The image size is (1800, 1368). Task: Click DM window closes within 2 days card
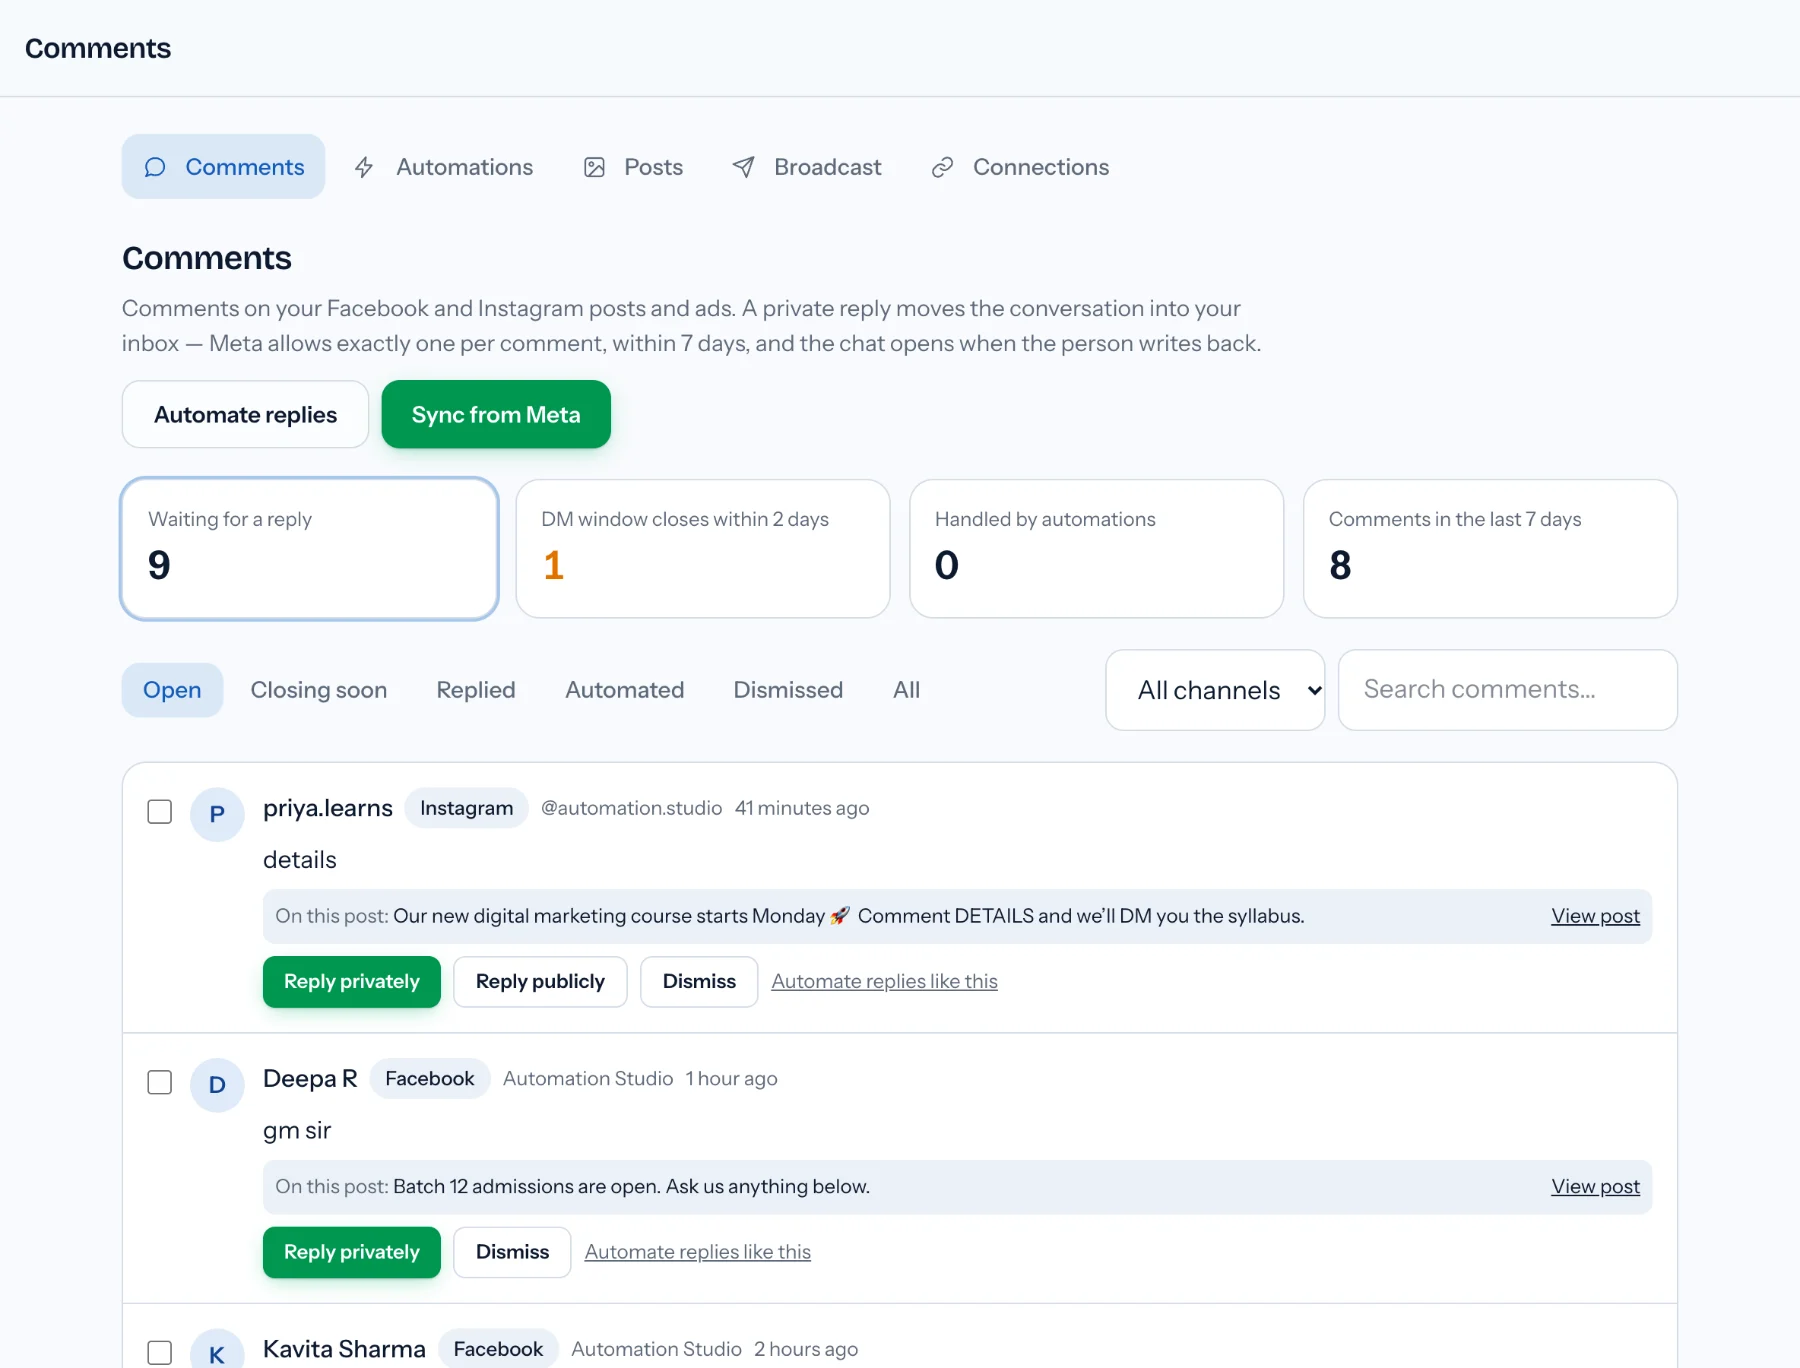click(x=703, y=549)
